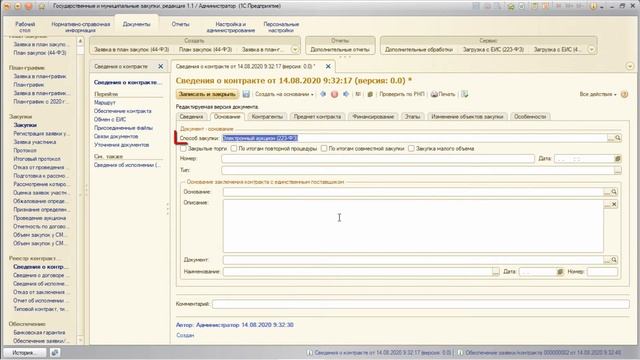Image resolution: width=640 pixels, height=360 pixels.
Task: Click the yellow help question icon
Action: tap(624, 94)
